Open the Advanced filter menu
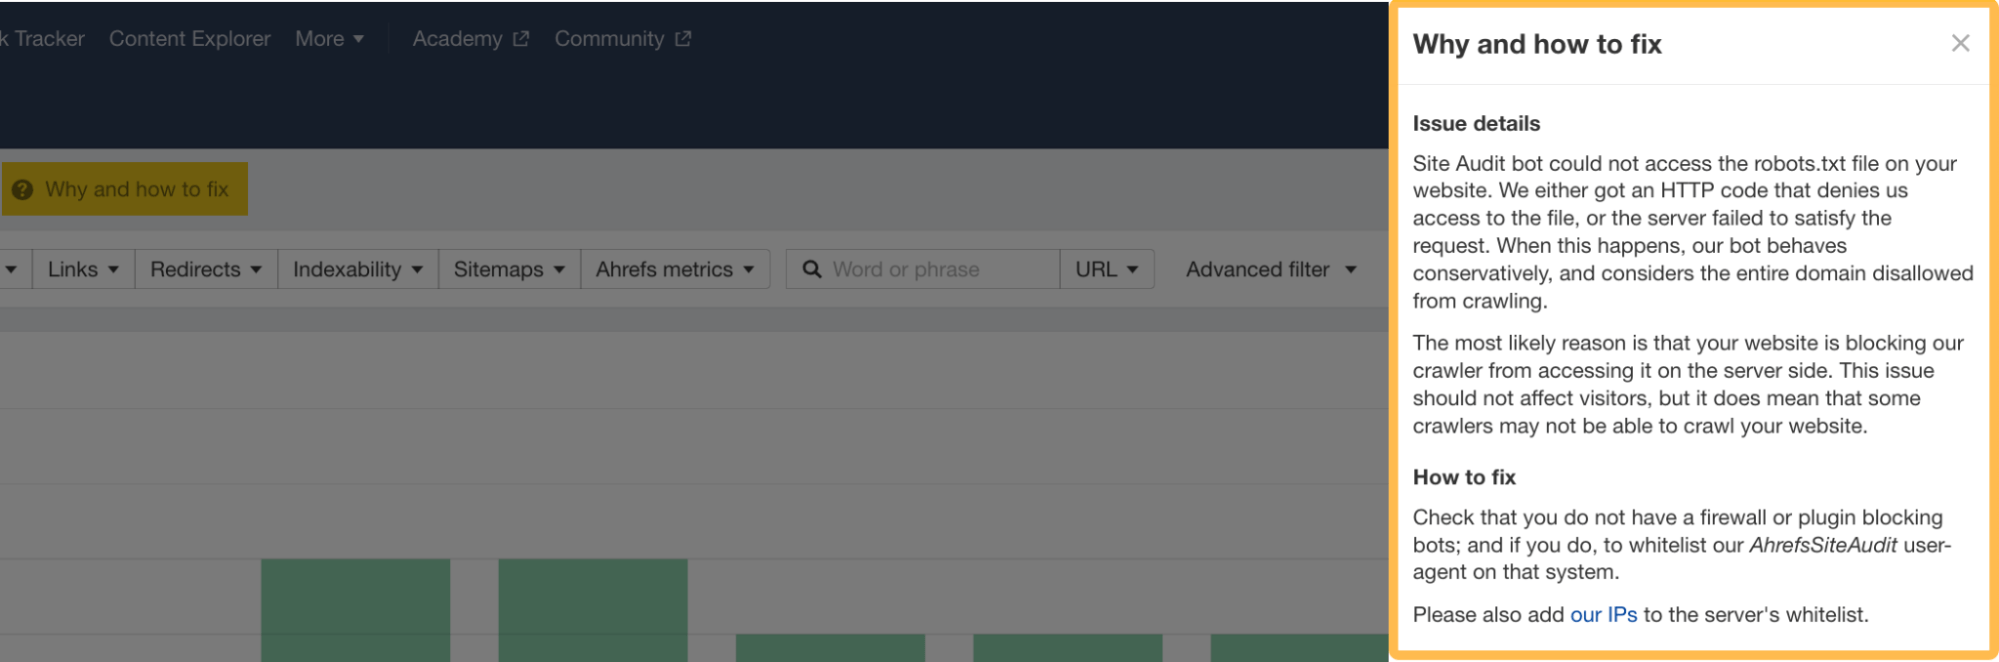This screenshot has height=662, width=1999. pos(1268,268)
